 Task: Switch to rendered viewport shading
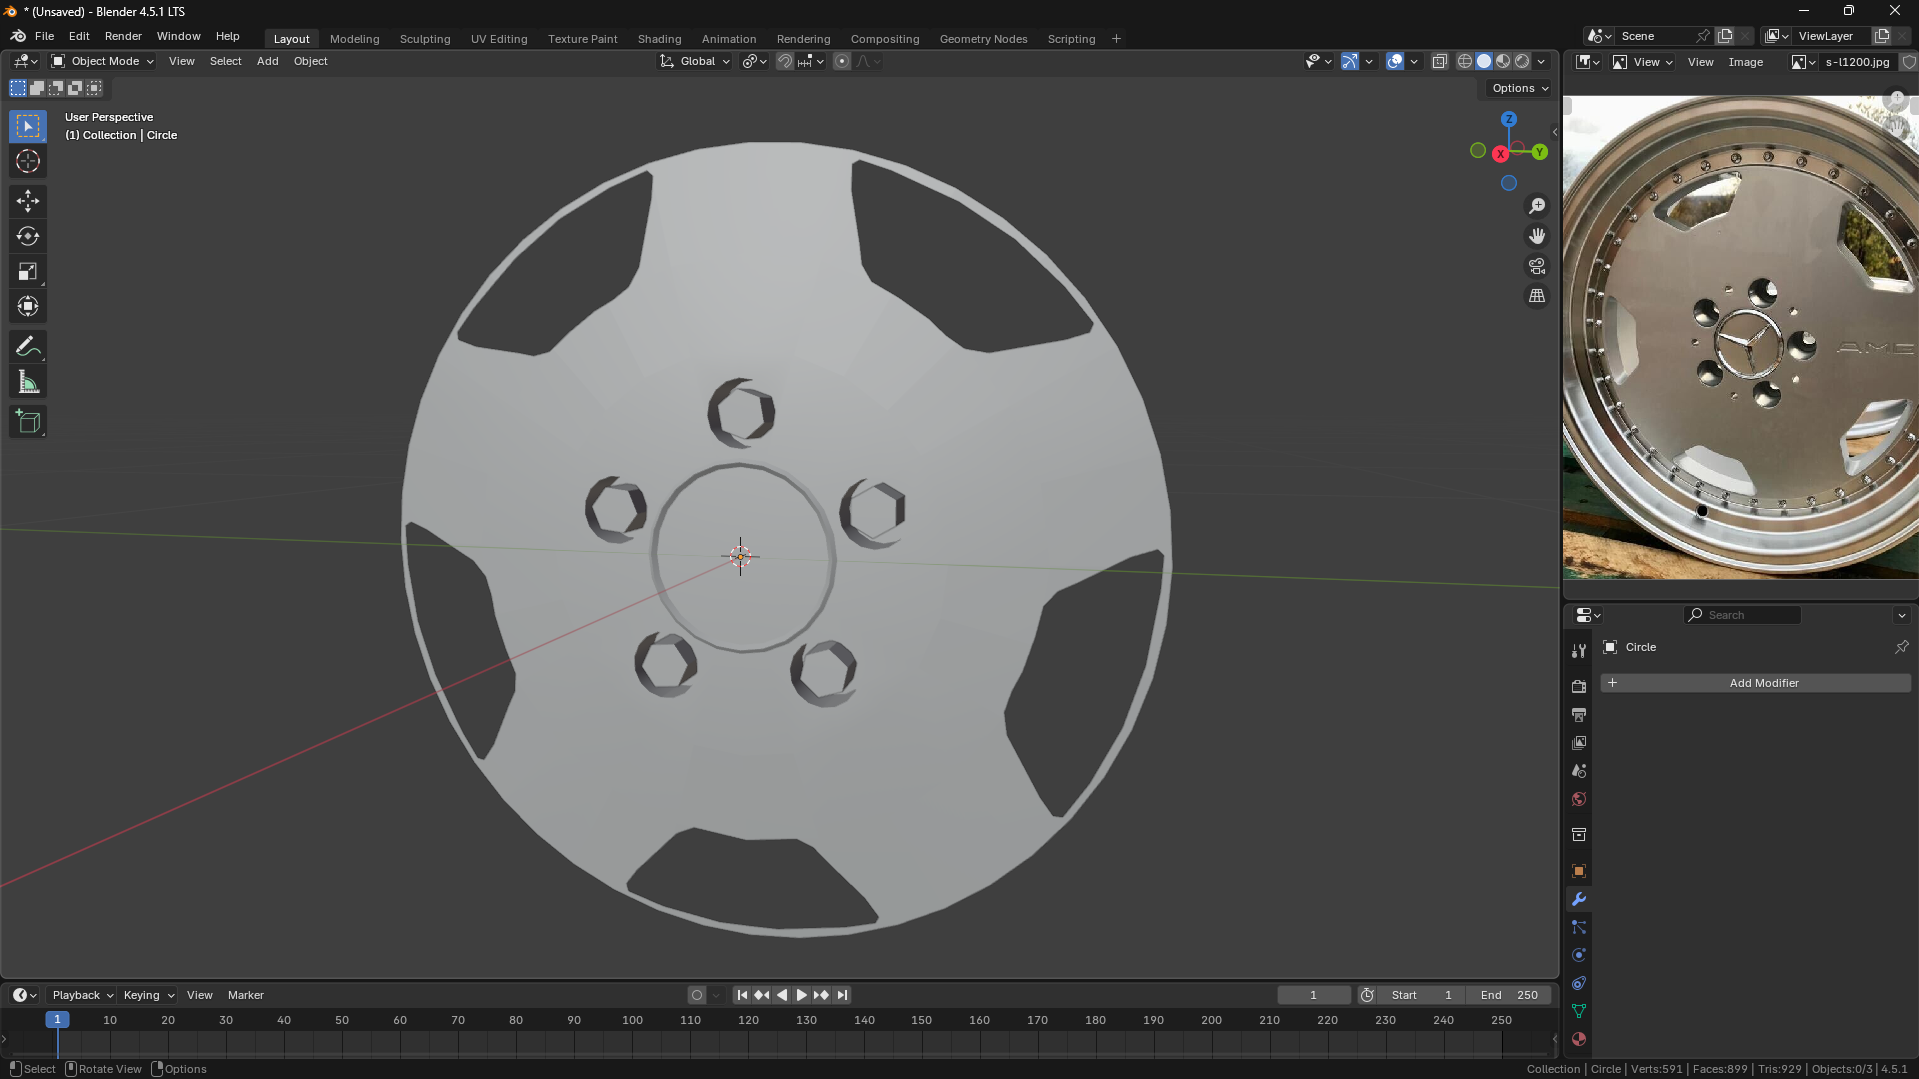(1522, 61)
